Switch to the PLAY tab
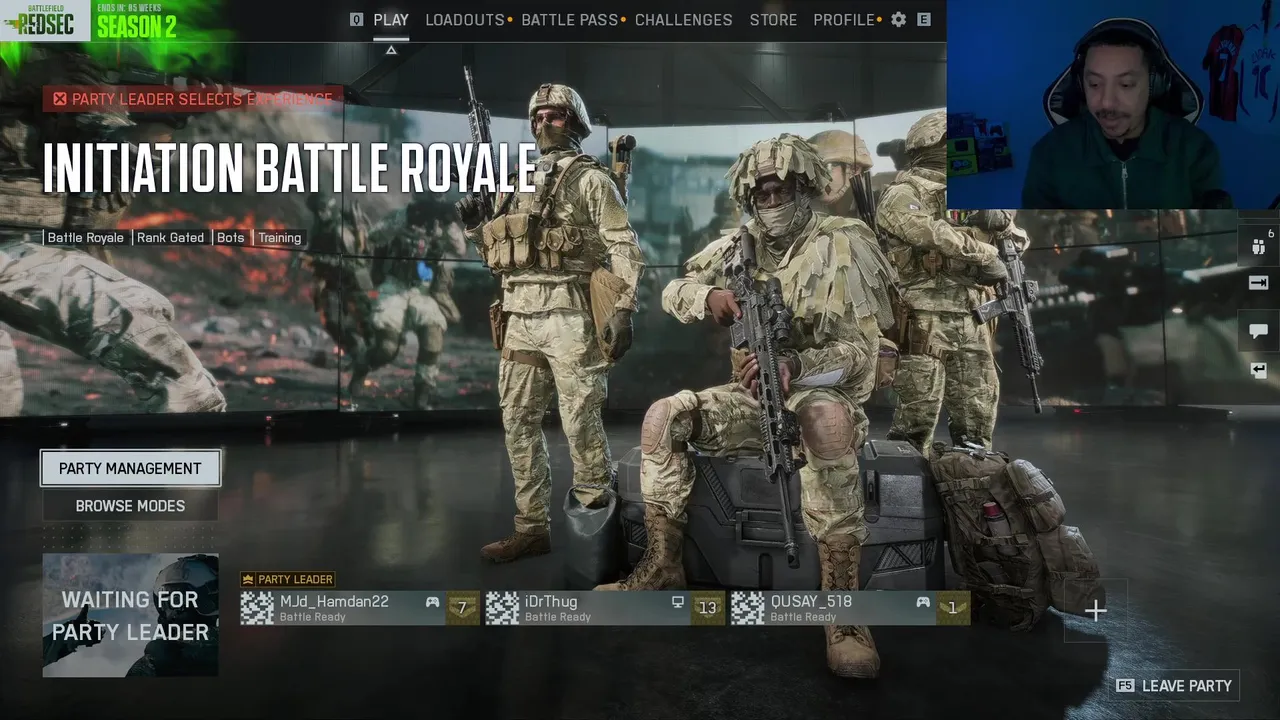Screen dimensions: 1280x720 click(x=391, y=20)
